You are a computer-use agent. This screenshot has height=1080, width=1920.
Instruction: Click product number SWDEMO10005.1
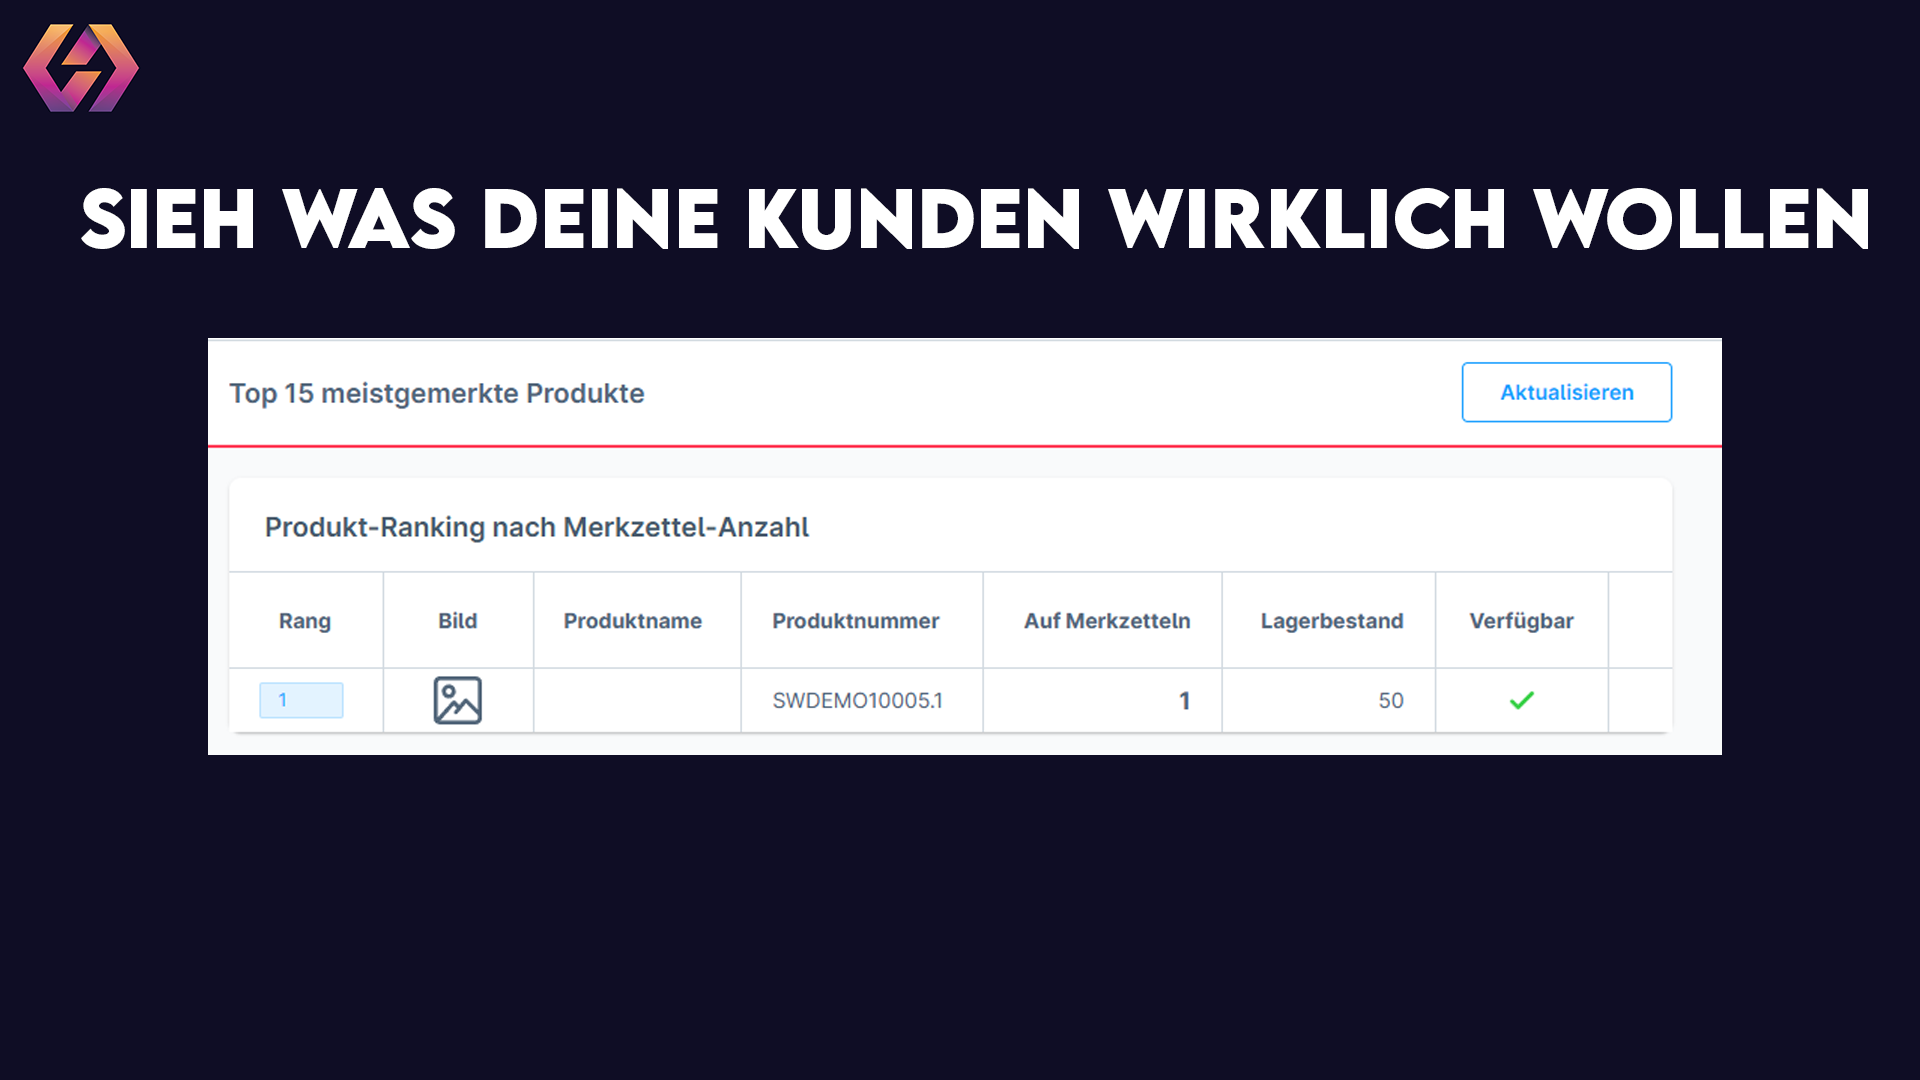pos(857,700)
